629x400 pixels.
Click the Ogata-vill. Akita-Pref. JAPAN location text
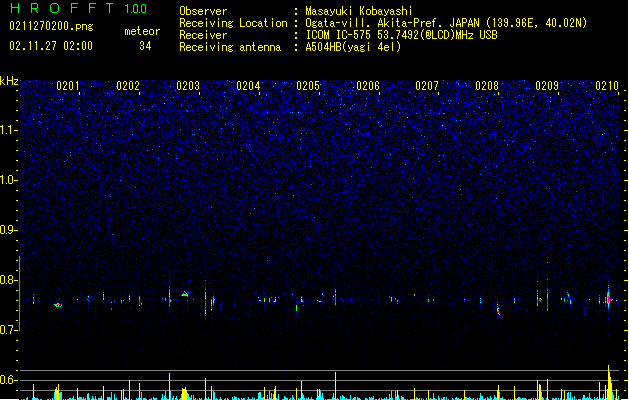tap(446, 23)
